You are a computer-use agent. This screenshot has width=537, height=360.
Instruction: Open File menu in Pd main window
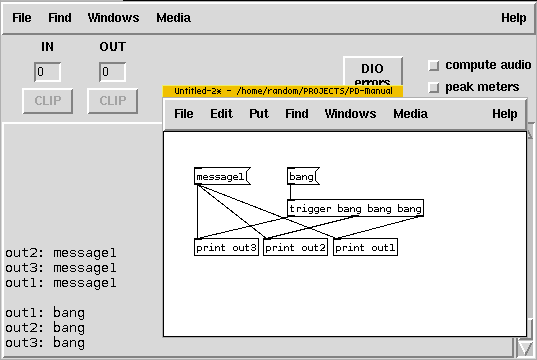pos(22,18)
